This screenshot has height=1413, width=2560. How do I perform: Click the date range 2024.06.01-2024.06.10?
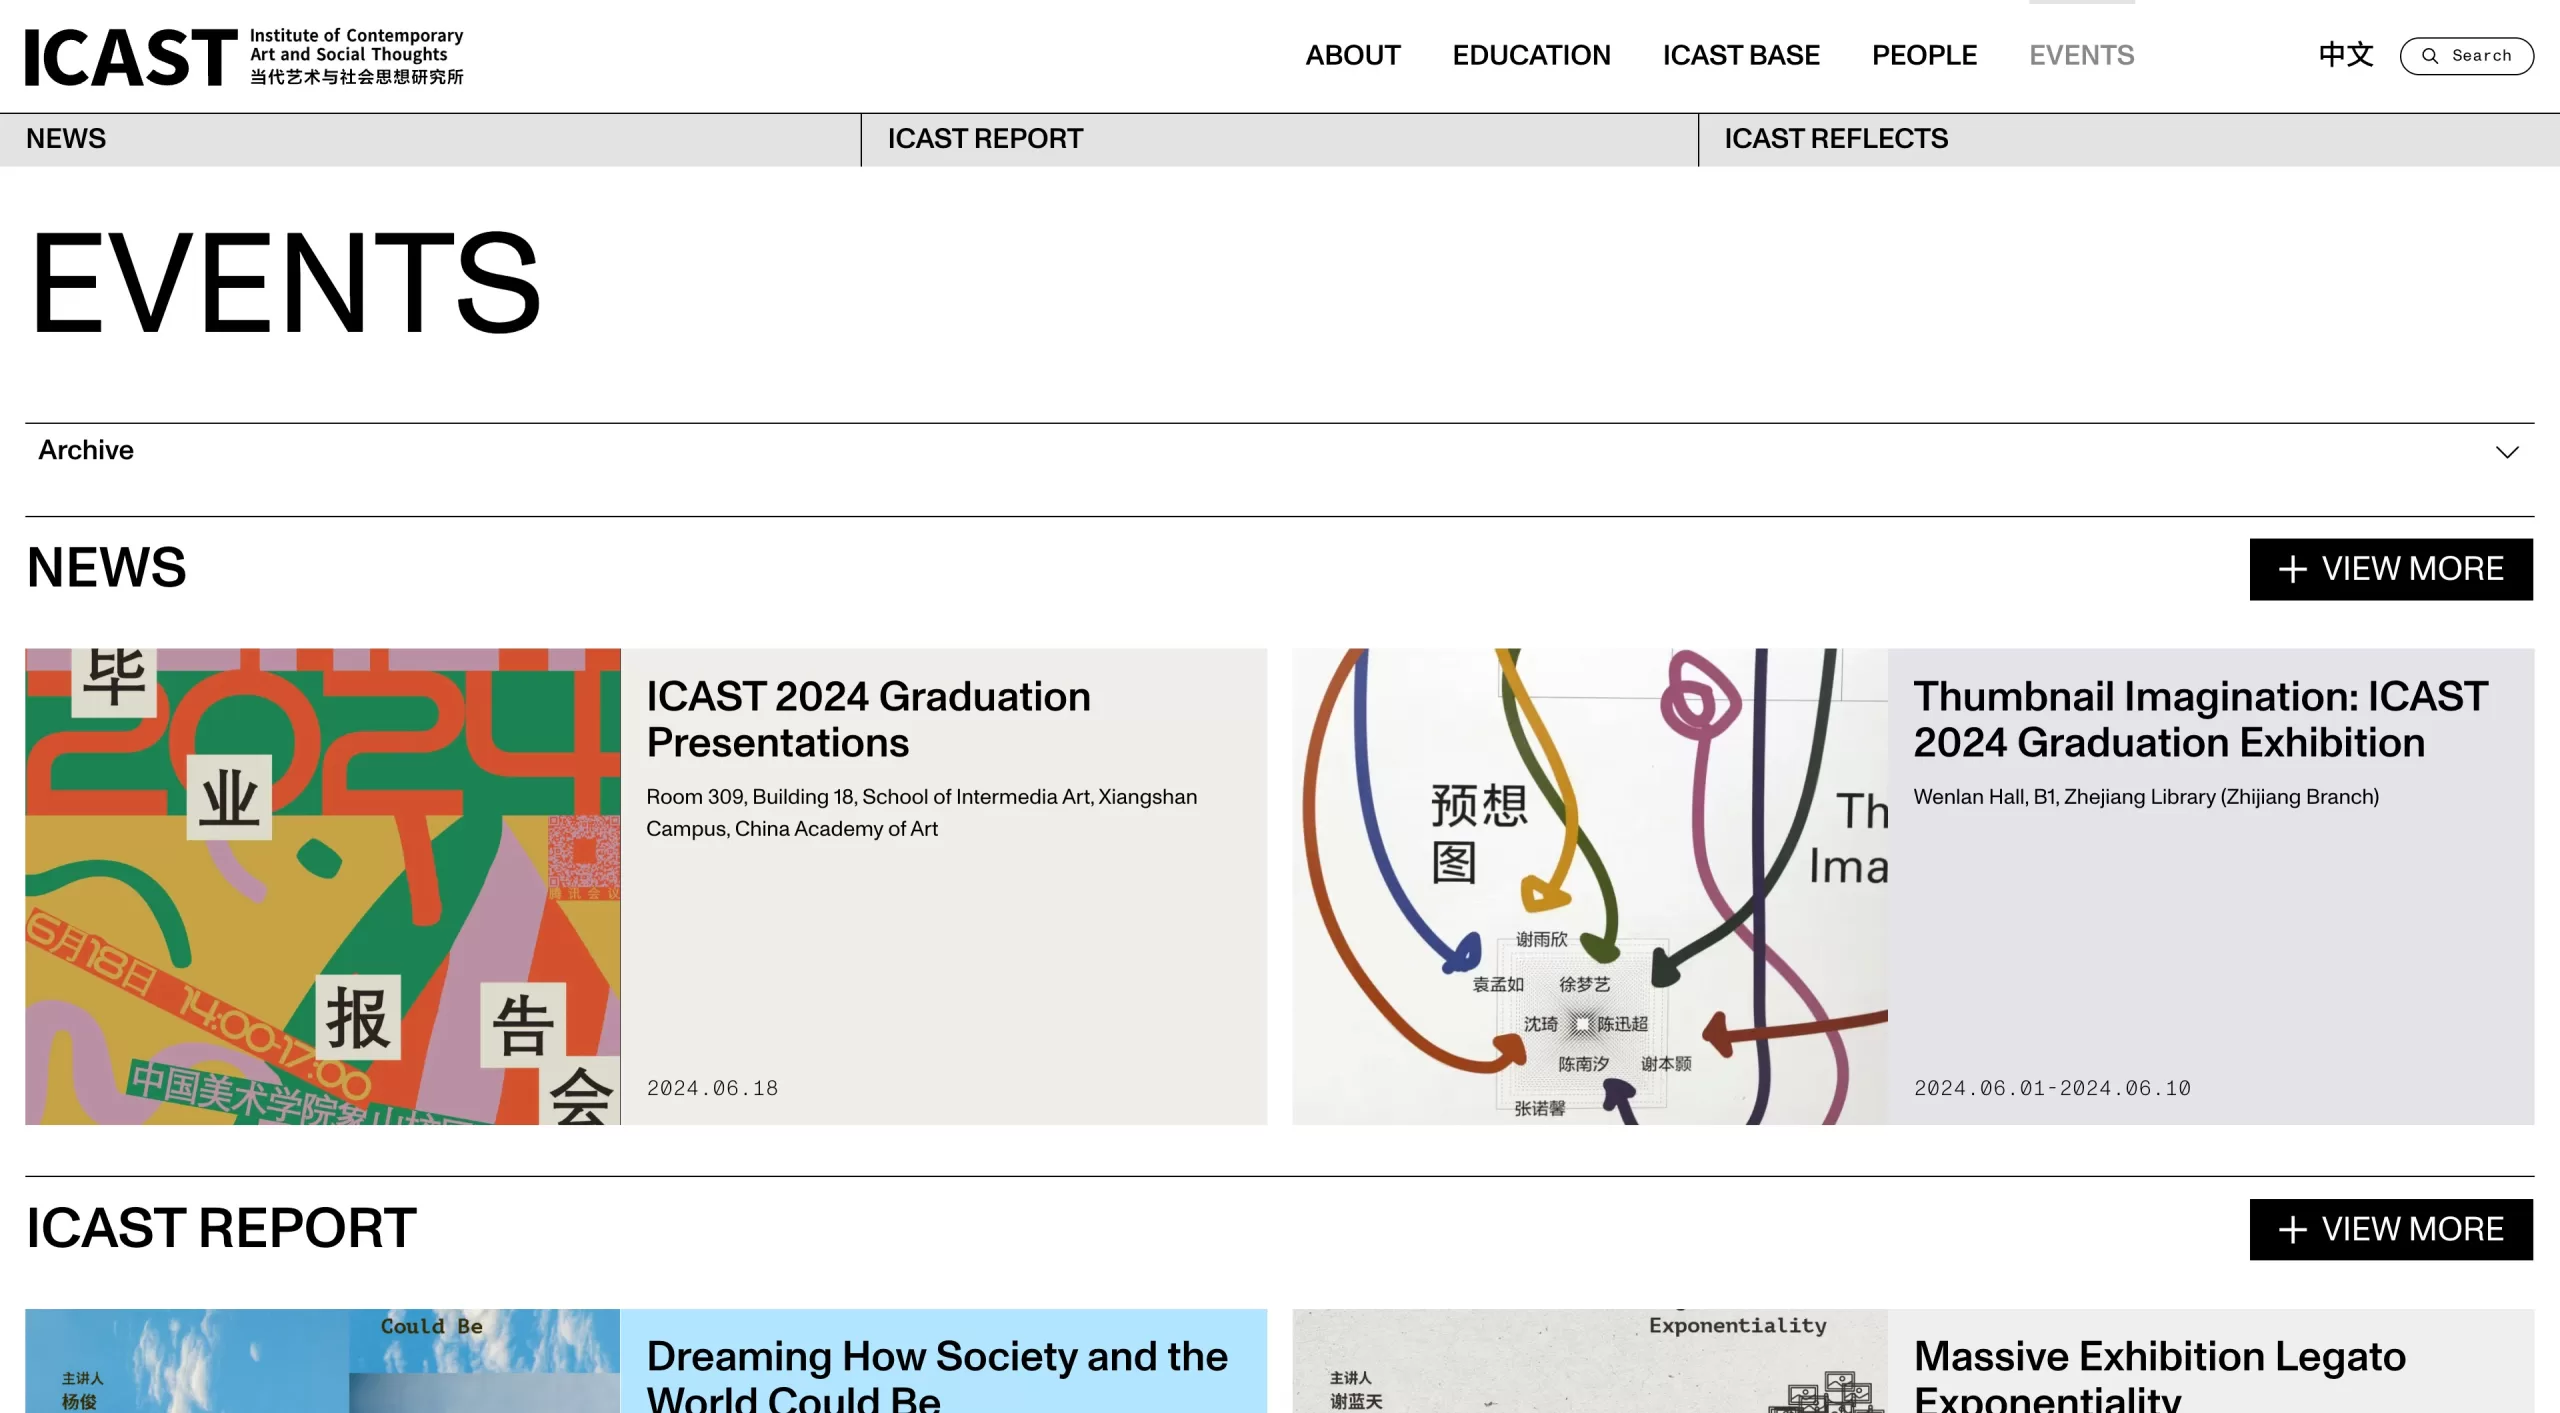point(2052,1088)
